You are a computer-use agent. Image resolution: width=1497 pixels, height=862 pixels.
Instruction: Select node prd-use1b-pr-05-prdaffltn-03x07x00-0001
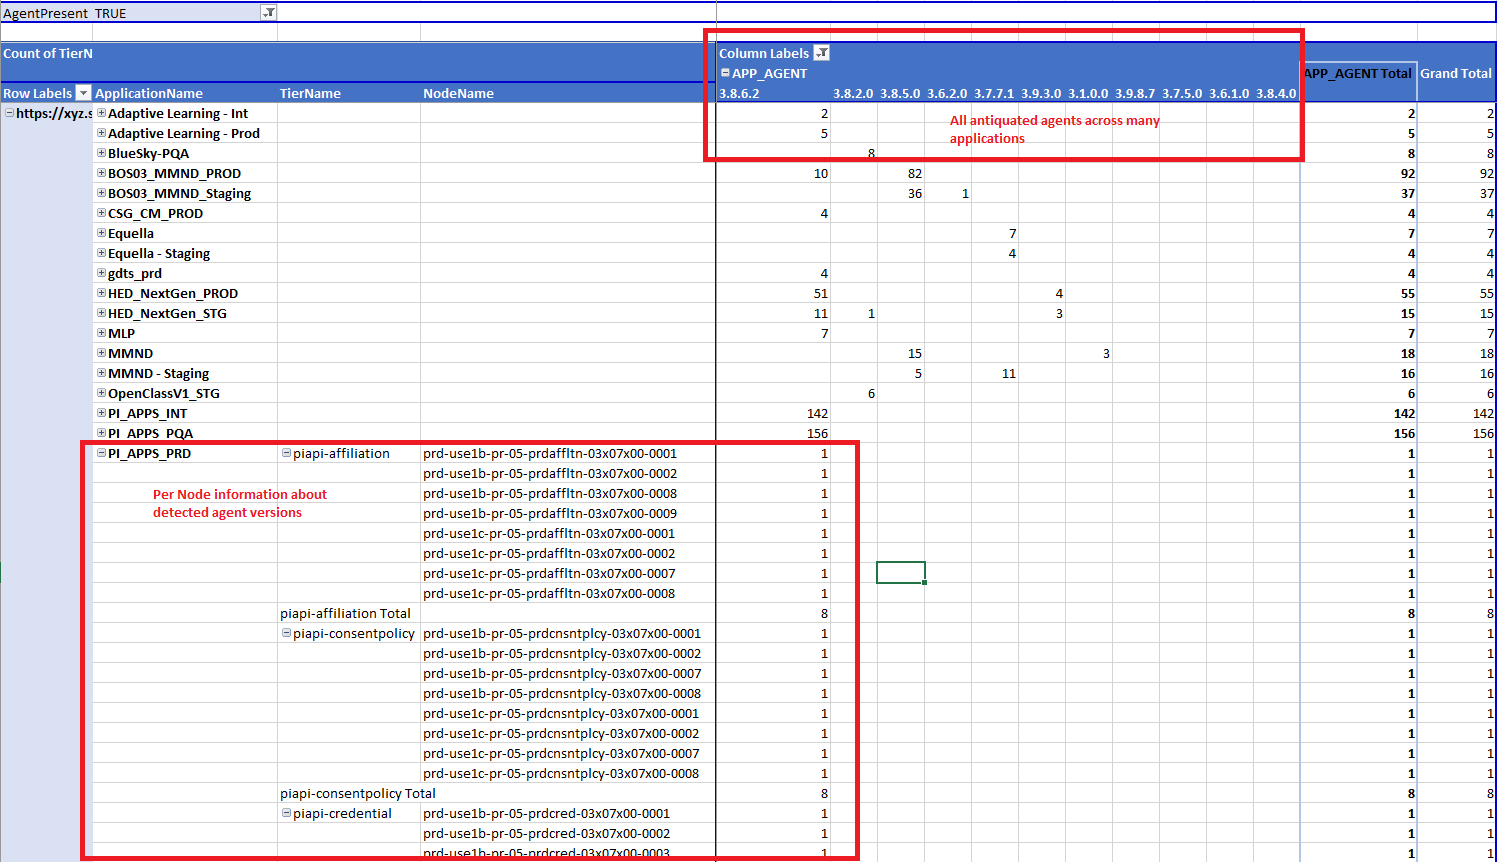(550, 453)
